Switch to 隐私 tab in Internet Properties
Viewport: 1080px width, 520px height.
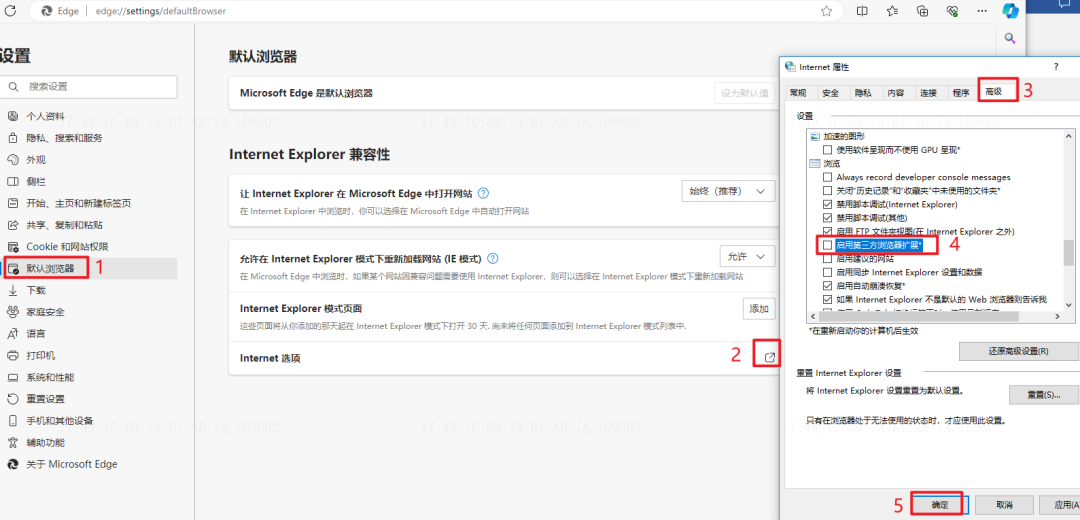(x=863, y=92)
